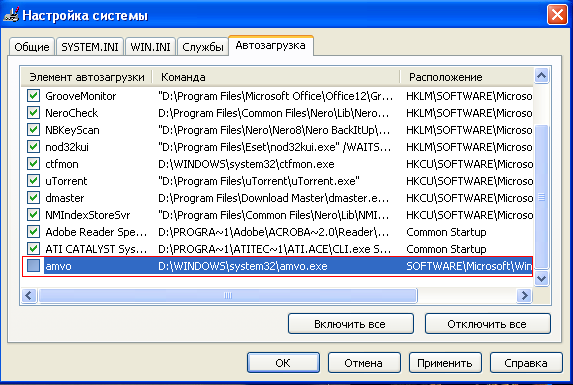The height and width of the screenshot is (385, 573).
Task: Open help with the Справка button
Action: pyautogui.click(x=526, y=363)
